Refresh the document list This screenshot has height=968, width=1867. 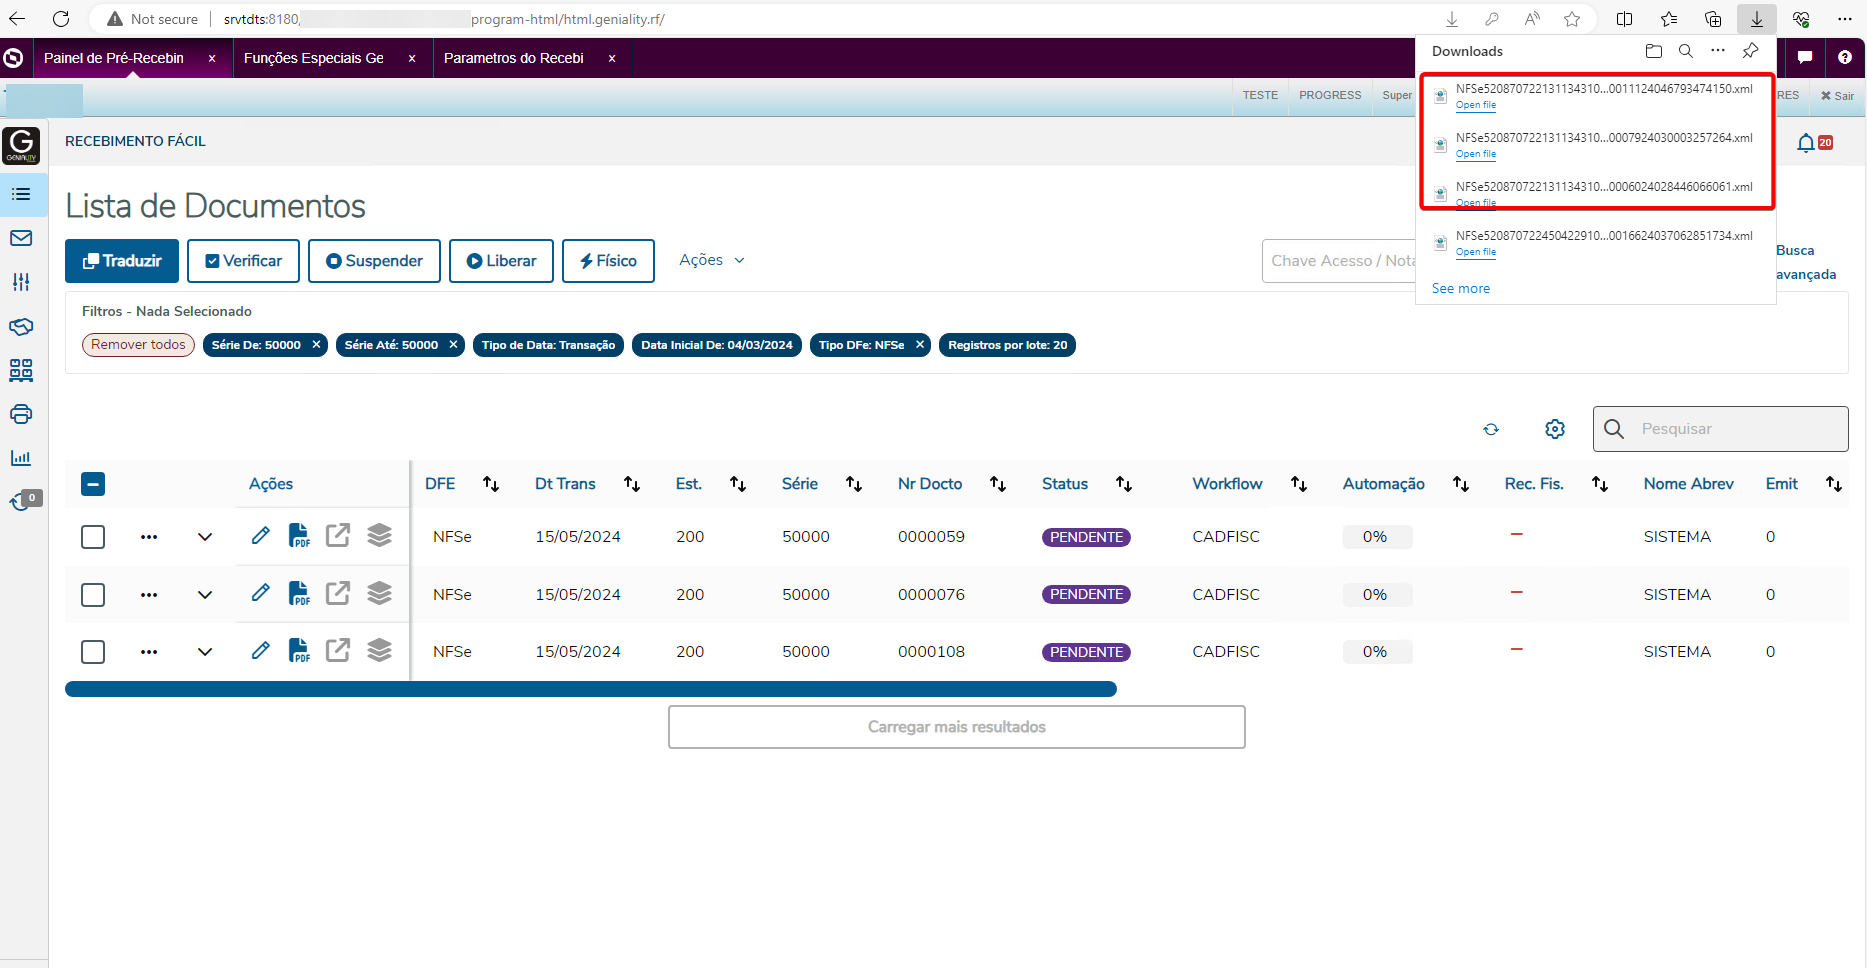pos(1491,429)
